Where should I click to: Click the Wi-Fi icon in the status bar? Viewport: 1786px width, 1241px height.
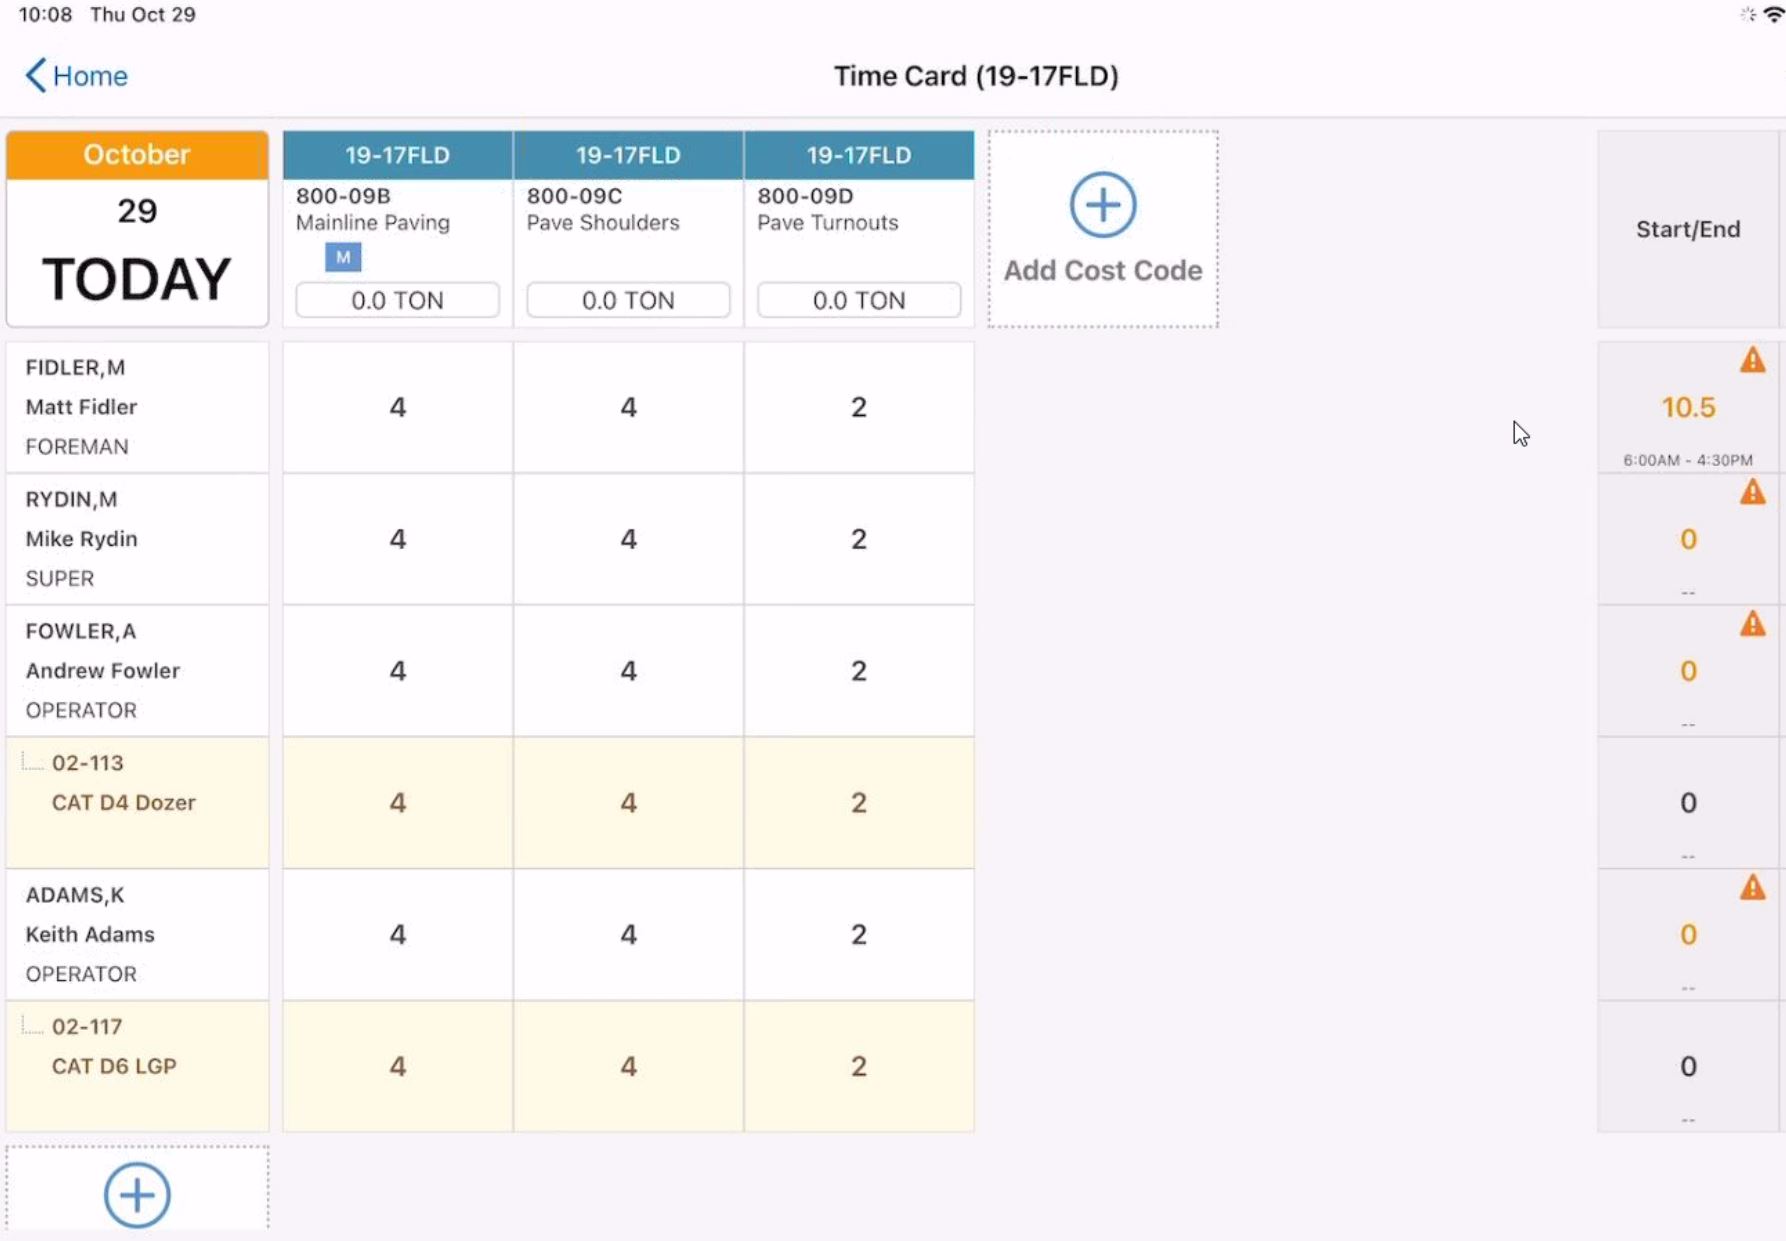(1772, 14)
